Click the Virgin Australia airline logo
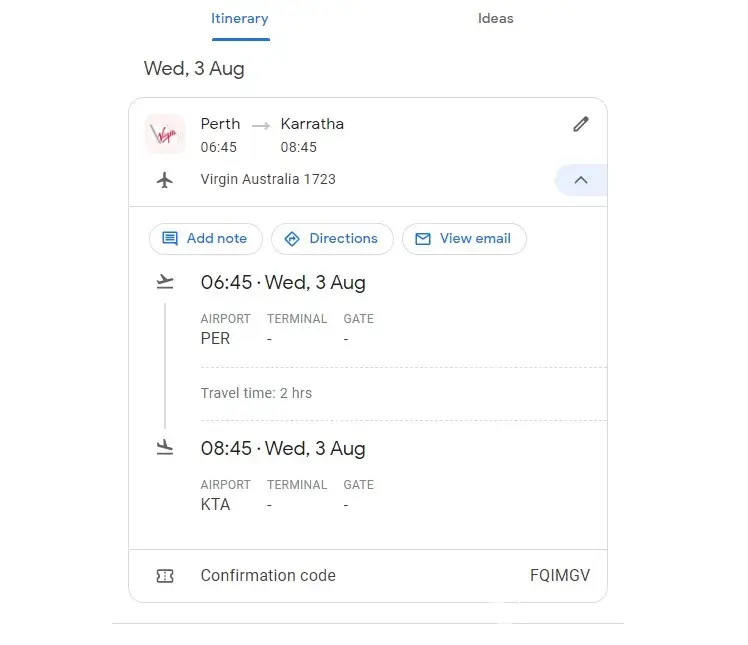748x645 pixels. [165, 134]
